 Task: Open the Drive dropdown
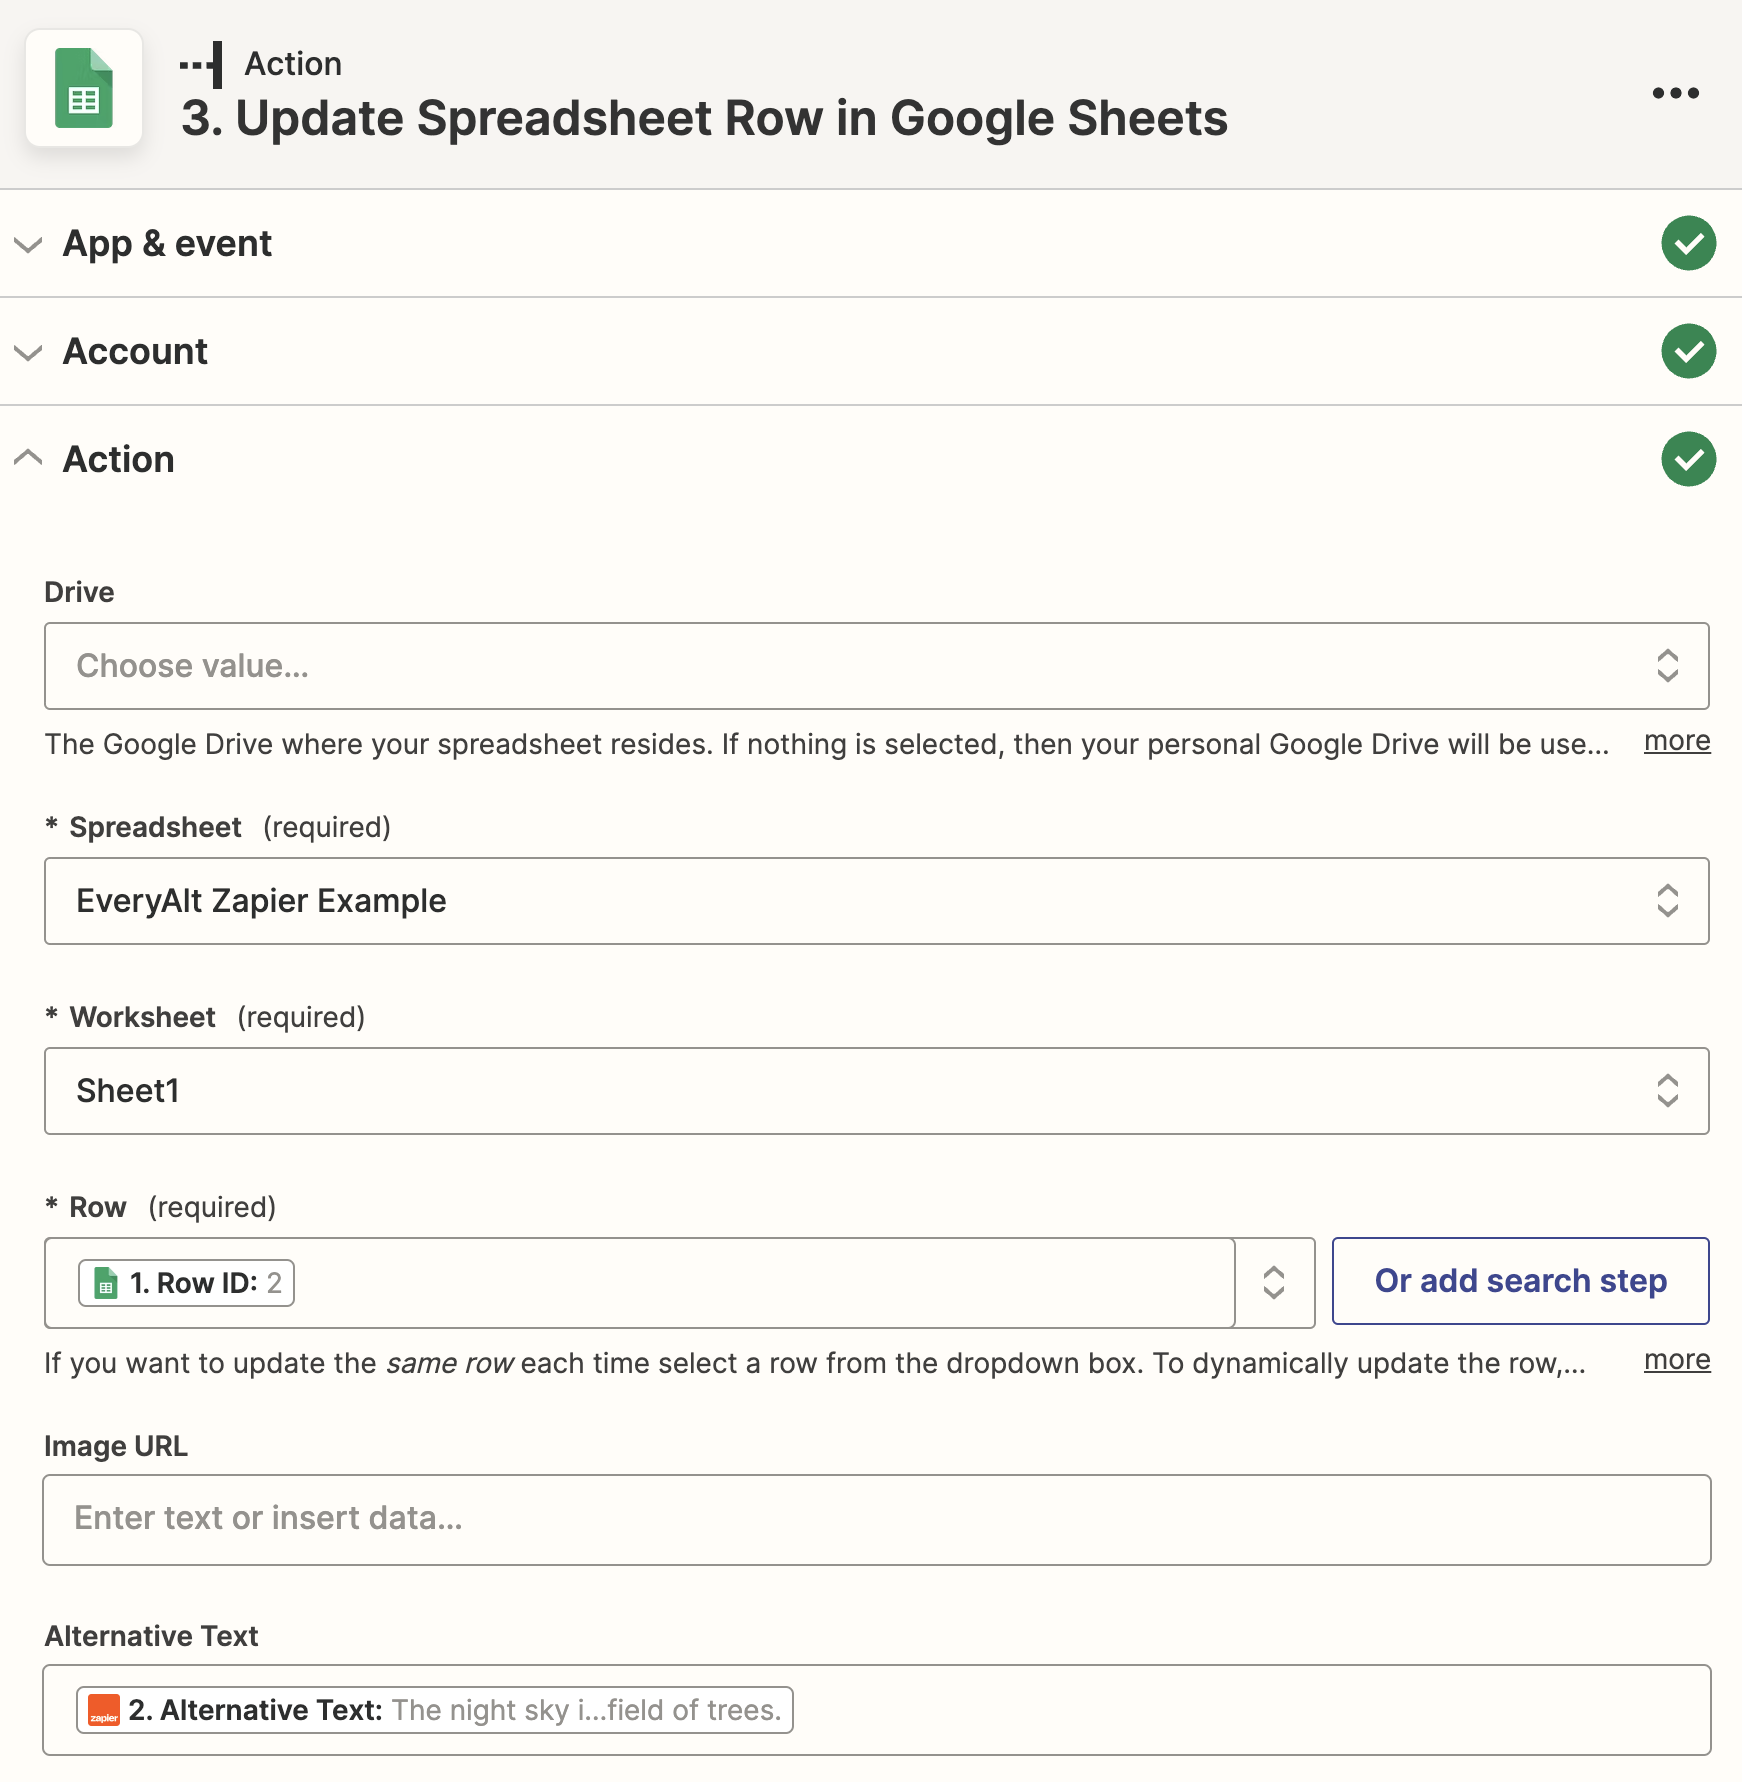(x=876, y=666)
